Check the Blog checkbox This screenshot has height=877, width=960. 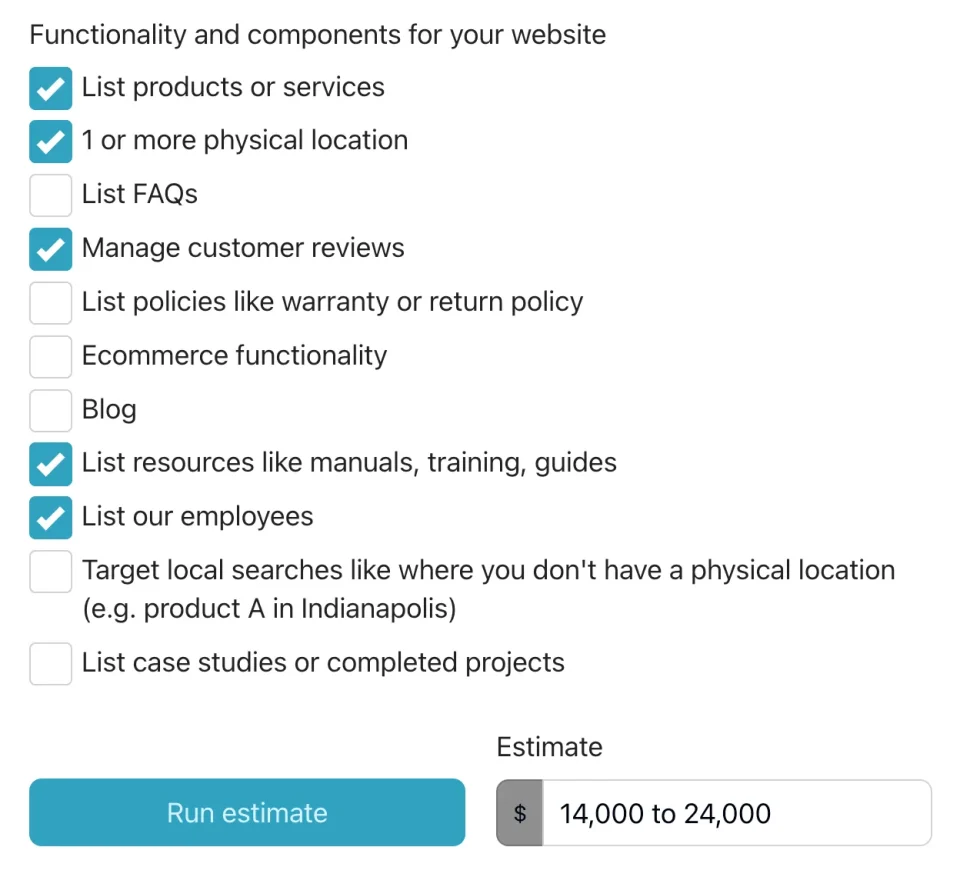pos(50,410)
